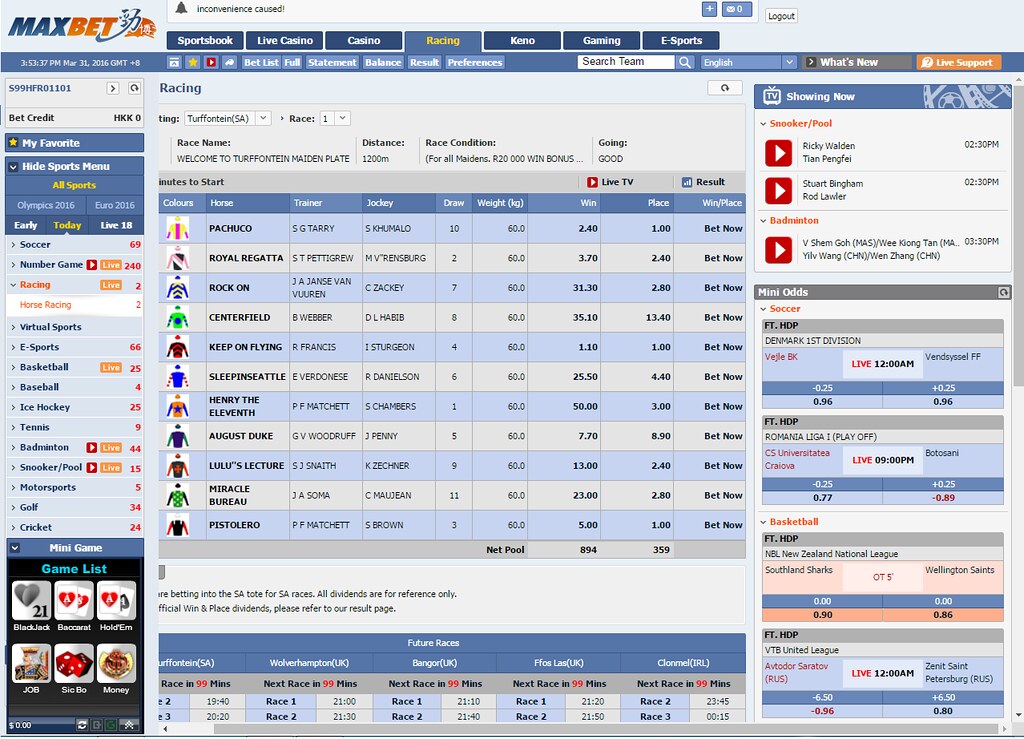
Task: Open the Baccarat mini game
Action: 74,600
